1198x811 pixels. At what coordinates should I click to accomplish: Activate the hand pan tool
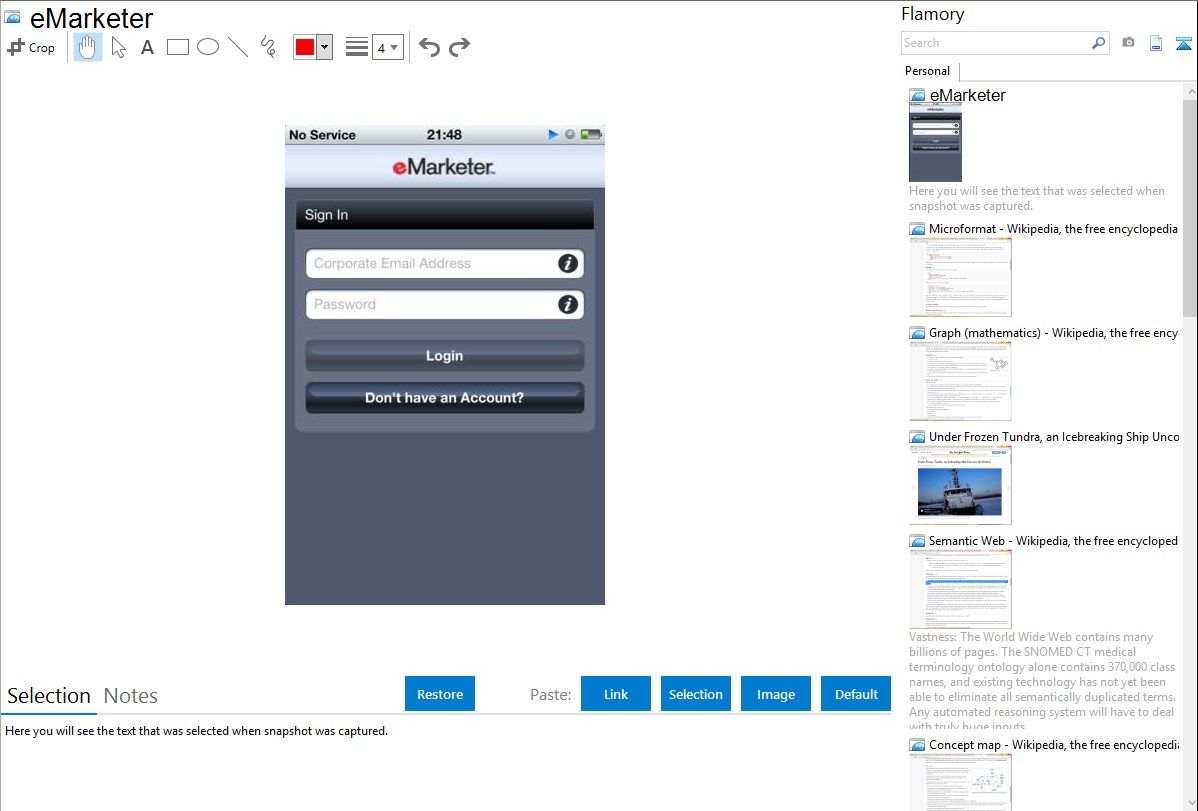coord(88,47)
